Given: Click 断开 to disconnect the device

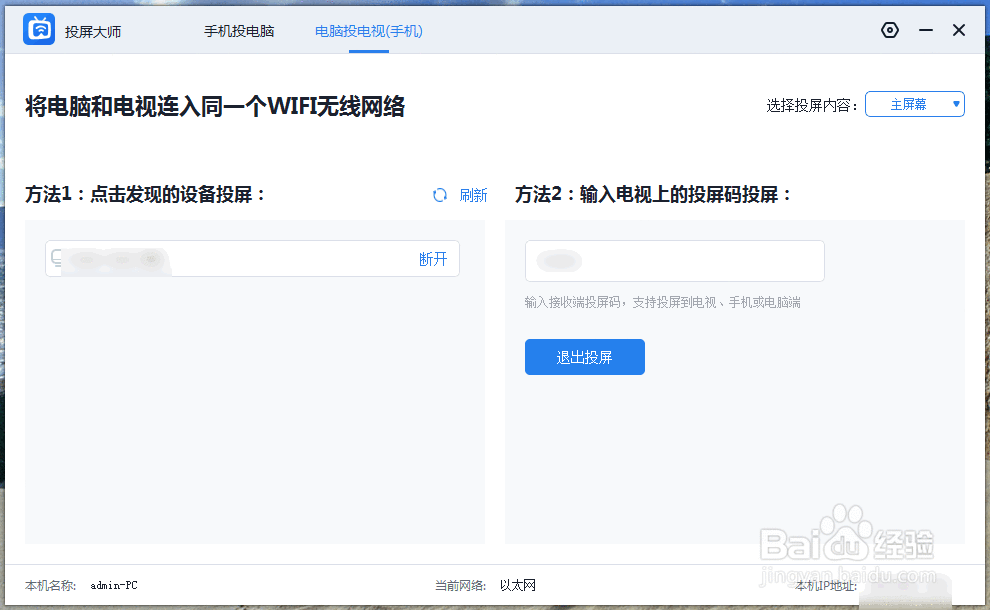Looking at the screenshot, I should [x=432, y=258].
